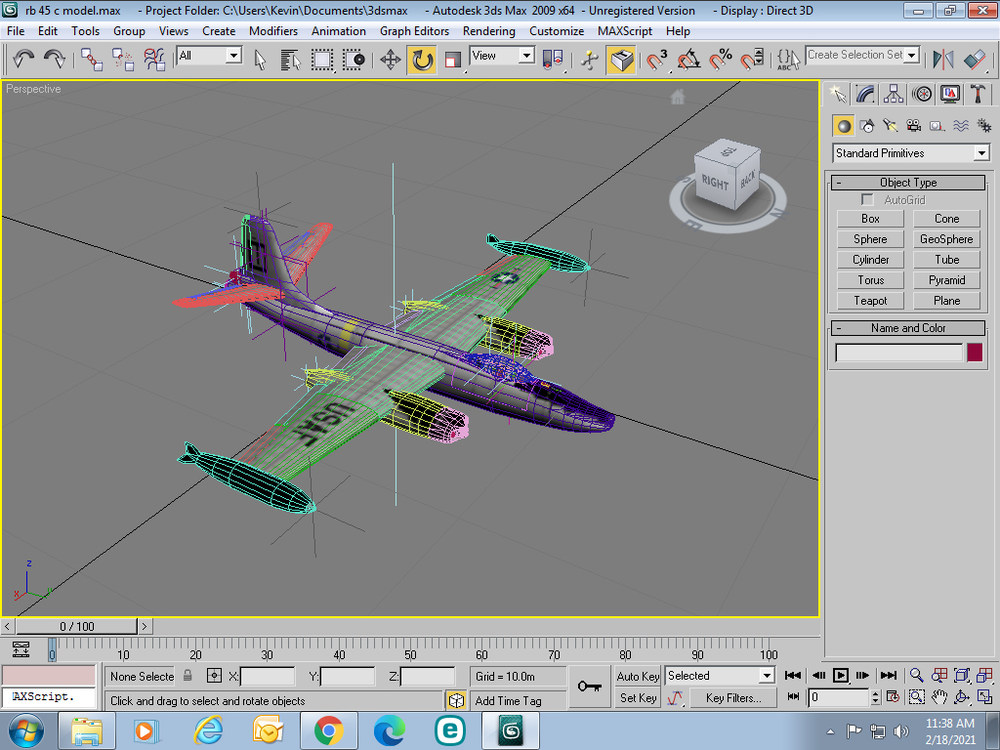The height and width of the screenshot is (750, 1000).
Task: Collapse the Name and Color rollout
Action: [x=908, y=328]
